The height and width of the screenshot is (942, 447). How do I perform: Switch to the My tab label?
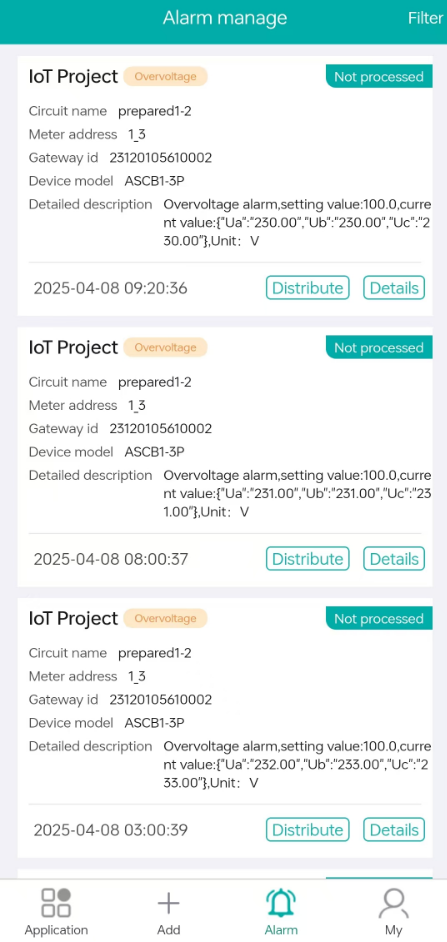point(394,929)
